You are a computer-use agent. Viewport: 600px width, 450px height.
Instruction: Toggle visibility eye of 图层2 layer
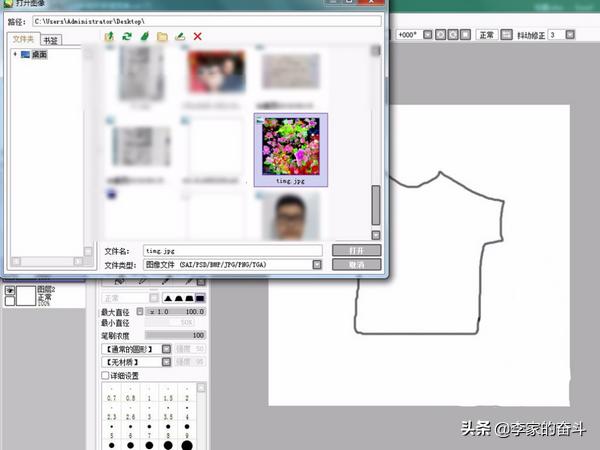11,289
